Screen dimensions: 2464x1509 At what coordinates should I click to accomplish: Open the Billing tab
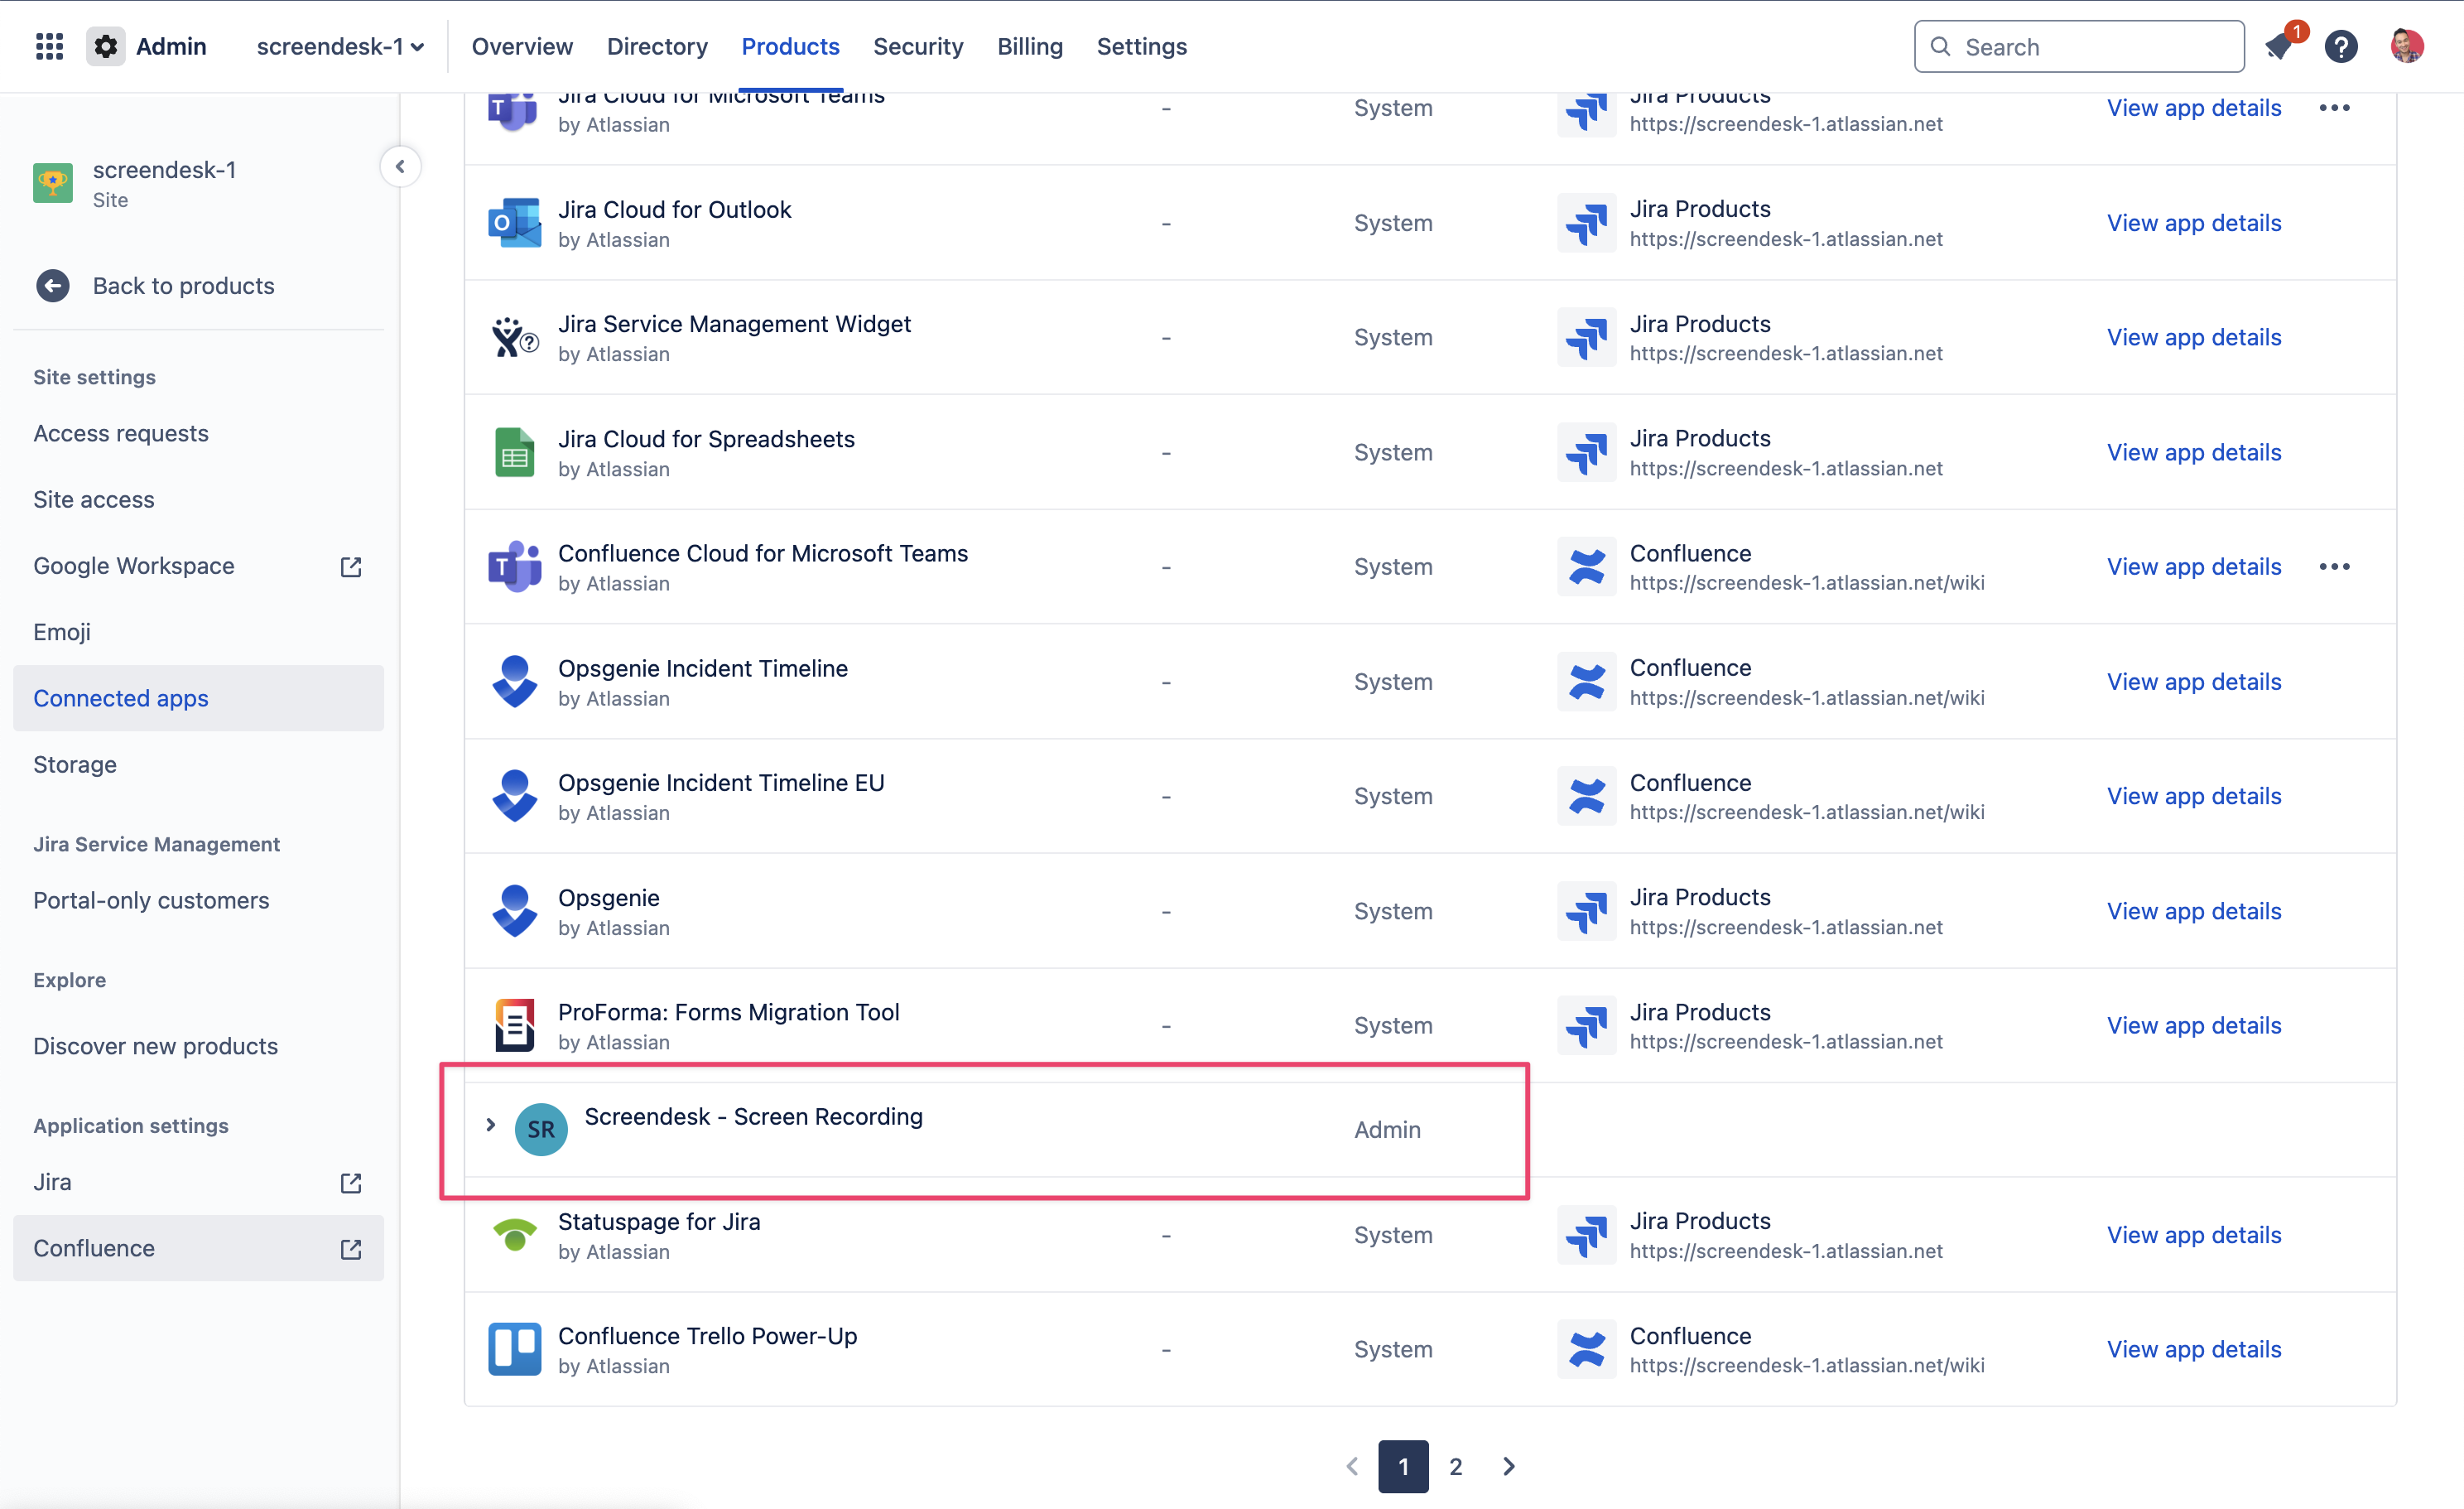pos(1029,46)
